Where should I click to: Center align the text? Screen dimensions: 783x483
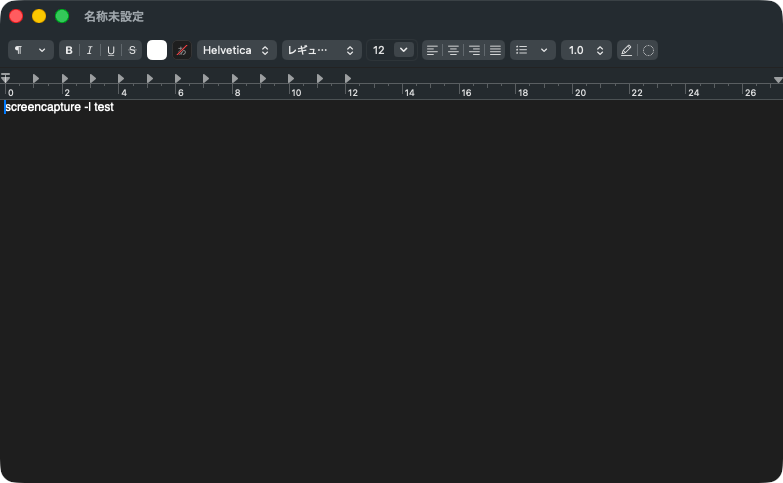(453, 50)
